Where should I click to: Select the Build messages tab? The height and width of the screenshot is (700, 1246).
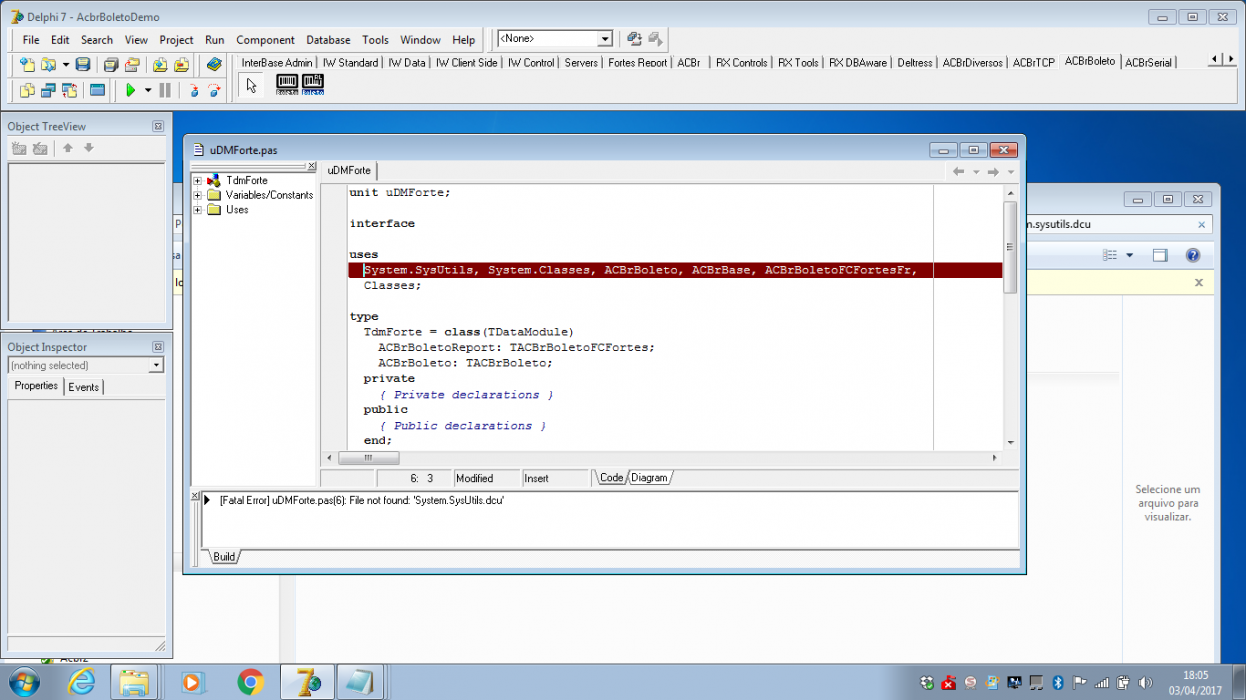click(x=223, y=557)
